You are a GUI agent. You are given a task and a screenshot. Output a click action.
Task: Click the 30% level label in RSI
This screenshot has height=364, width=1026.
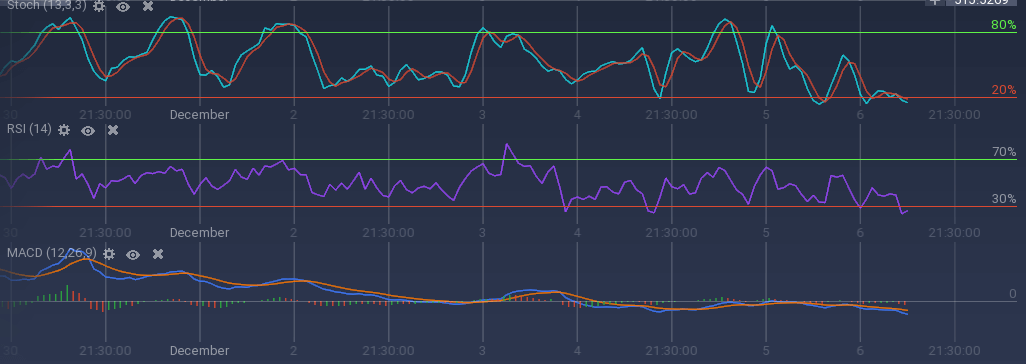pos(1004,199)
